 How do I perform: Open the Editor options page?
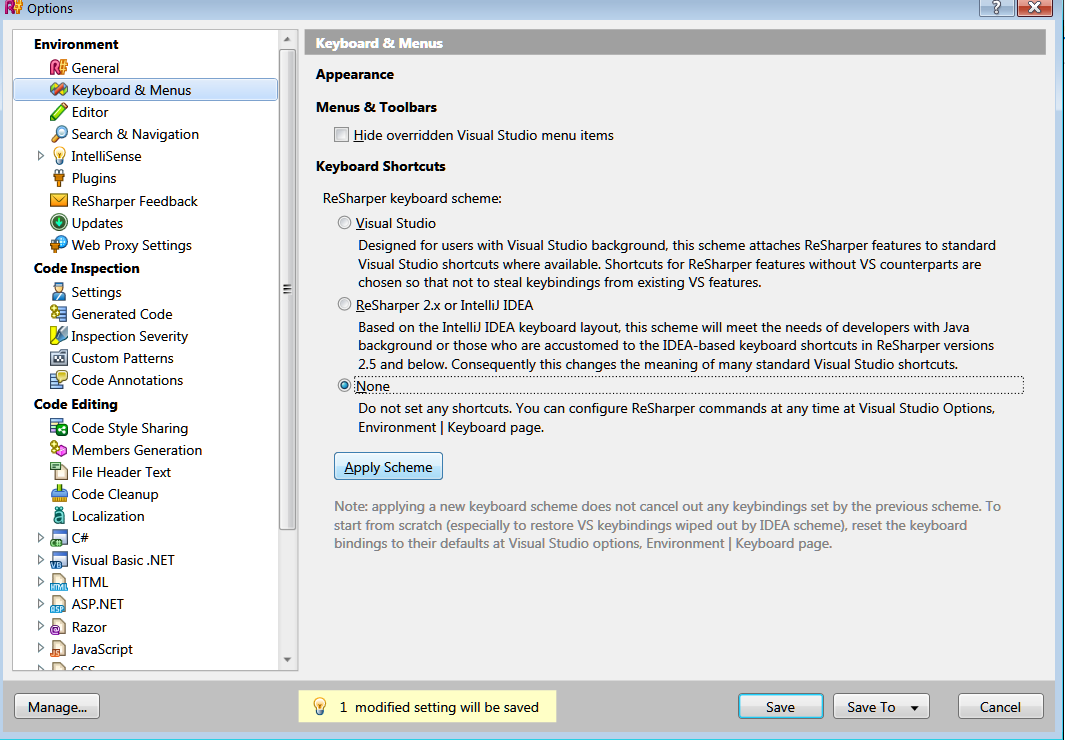(x=90, y=112)
